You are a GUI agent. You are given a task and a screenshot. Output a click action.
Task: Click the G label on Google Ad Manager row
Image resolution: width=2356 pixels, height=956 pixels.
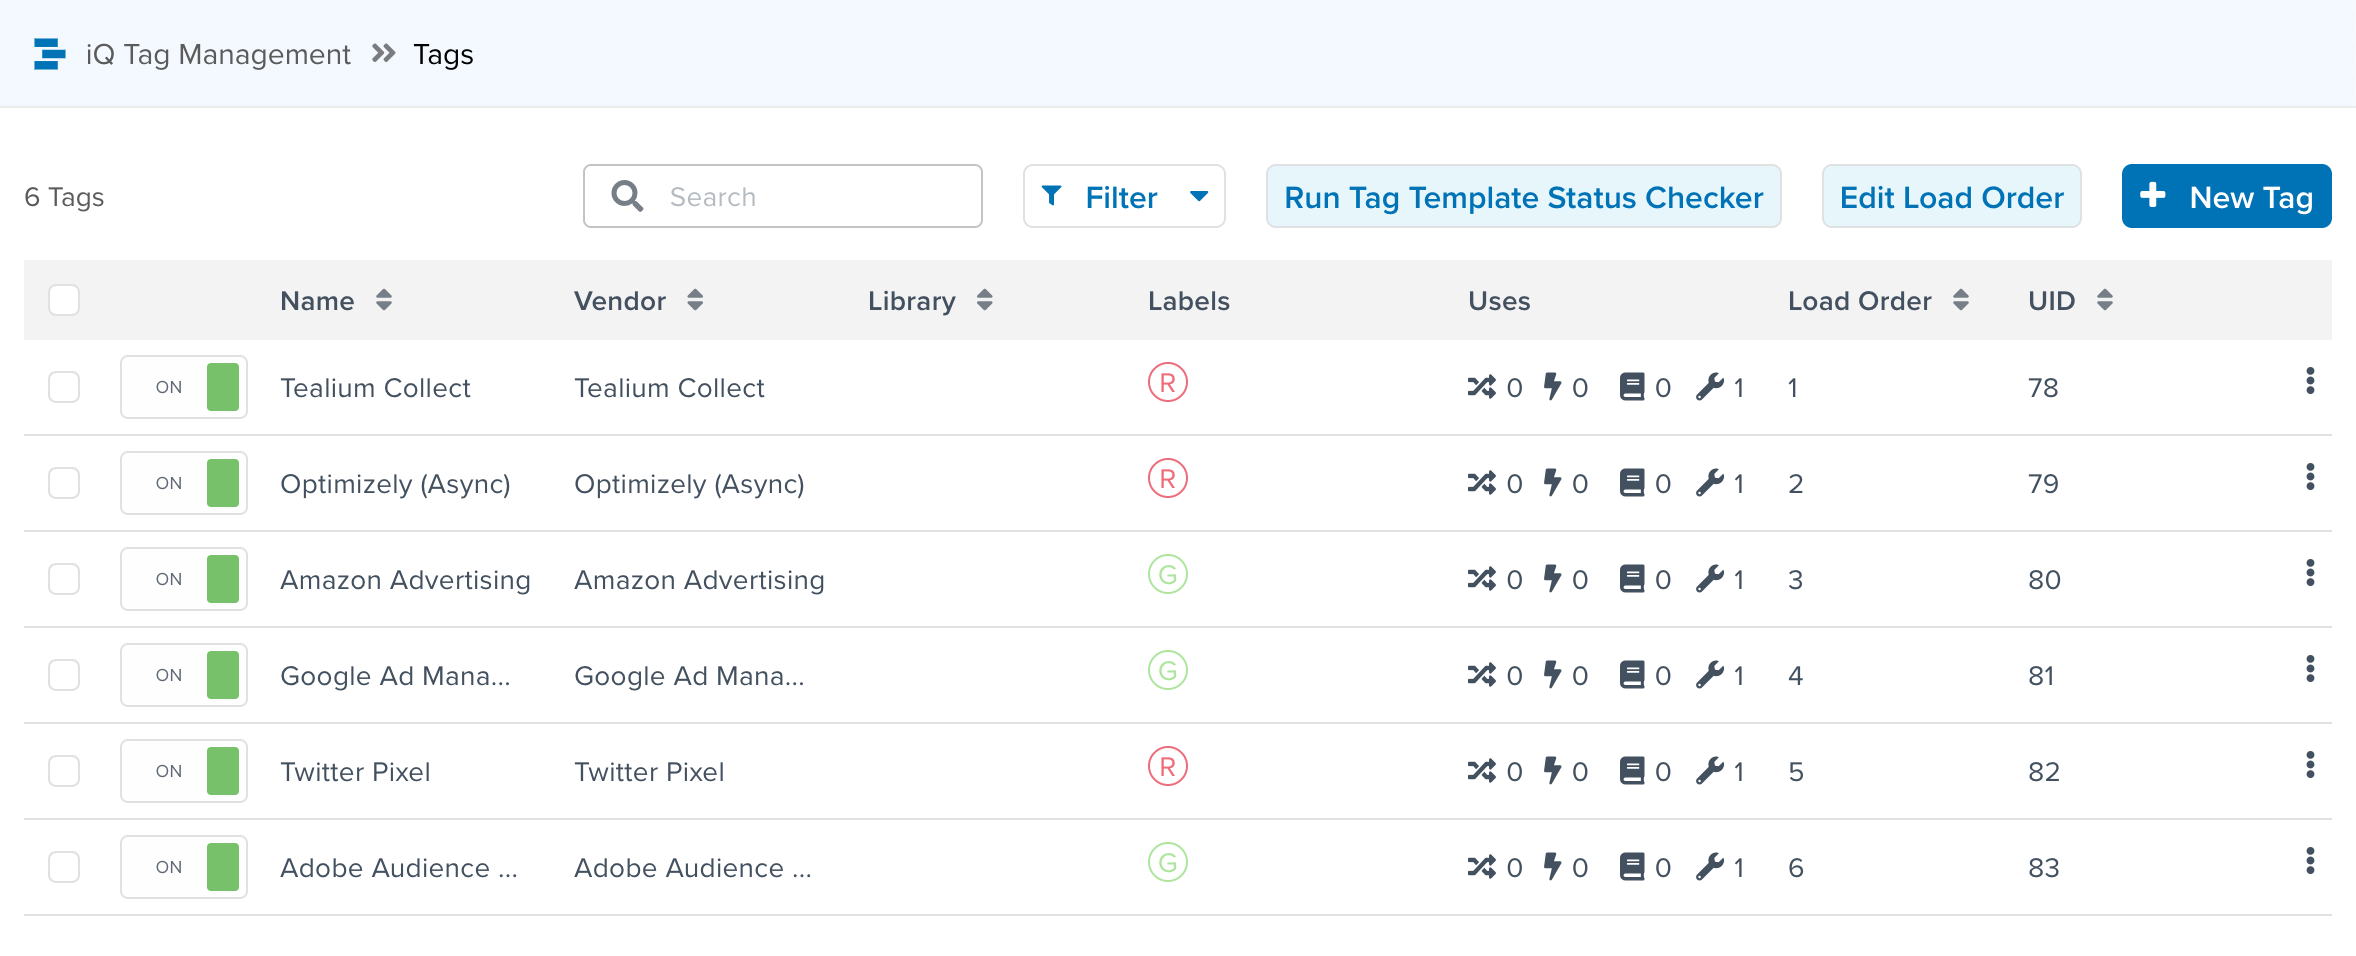coord(1168,671)
